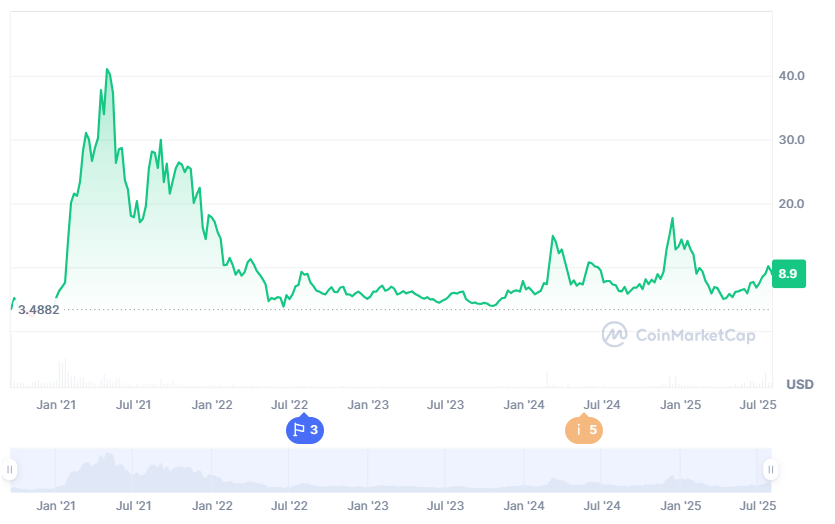
Task: Click the 20.0 y-axis label
Action: point(792,204)
